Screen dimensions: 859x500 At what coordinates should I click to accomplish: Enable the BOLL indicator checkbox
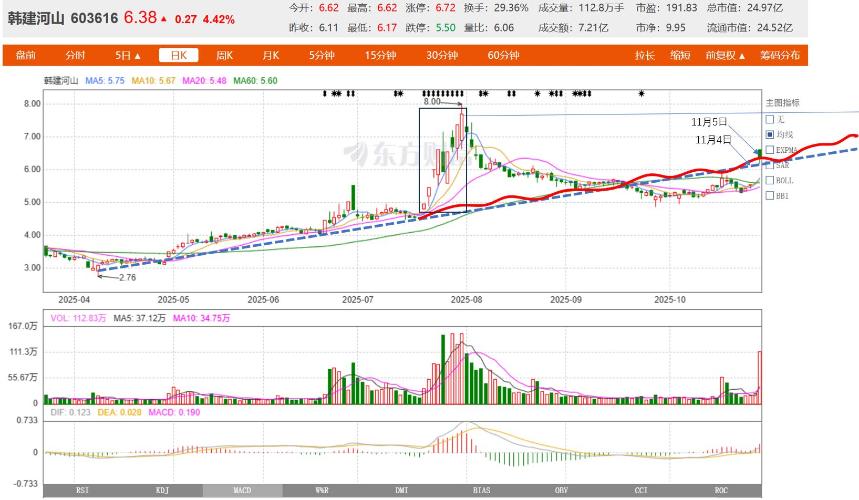click(770, 180)
